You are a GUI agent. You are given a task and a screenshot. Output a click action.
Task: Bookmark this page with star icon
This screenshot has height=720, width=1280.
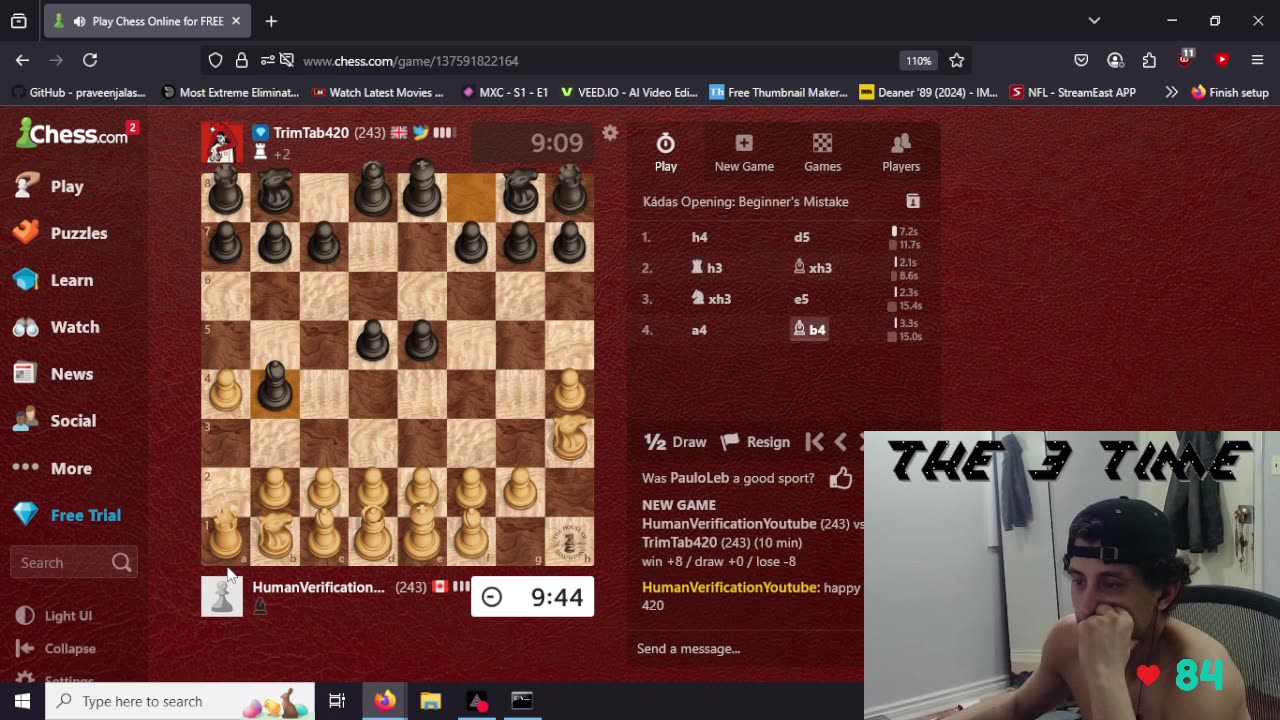pos(957,60)
